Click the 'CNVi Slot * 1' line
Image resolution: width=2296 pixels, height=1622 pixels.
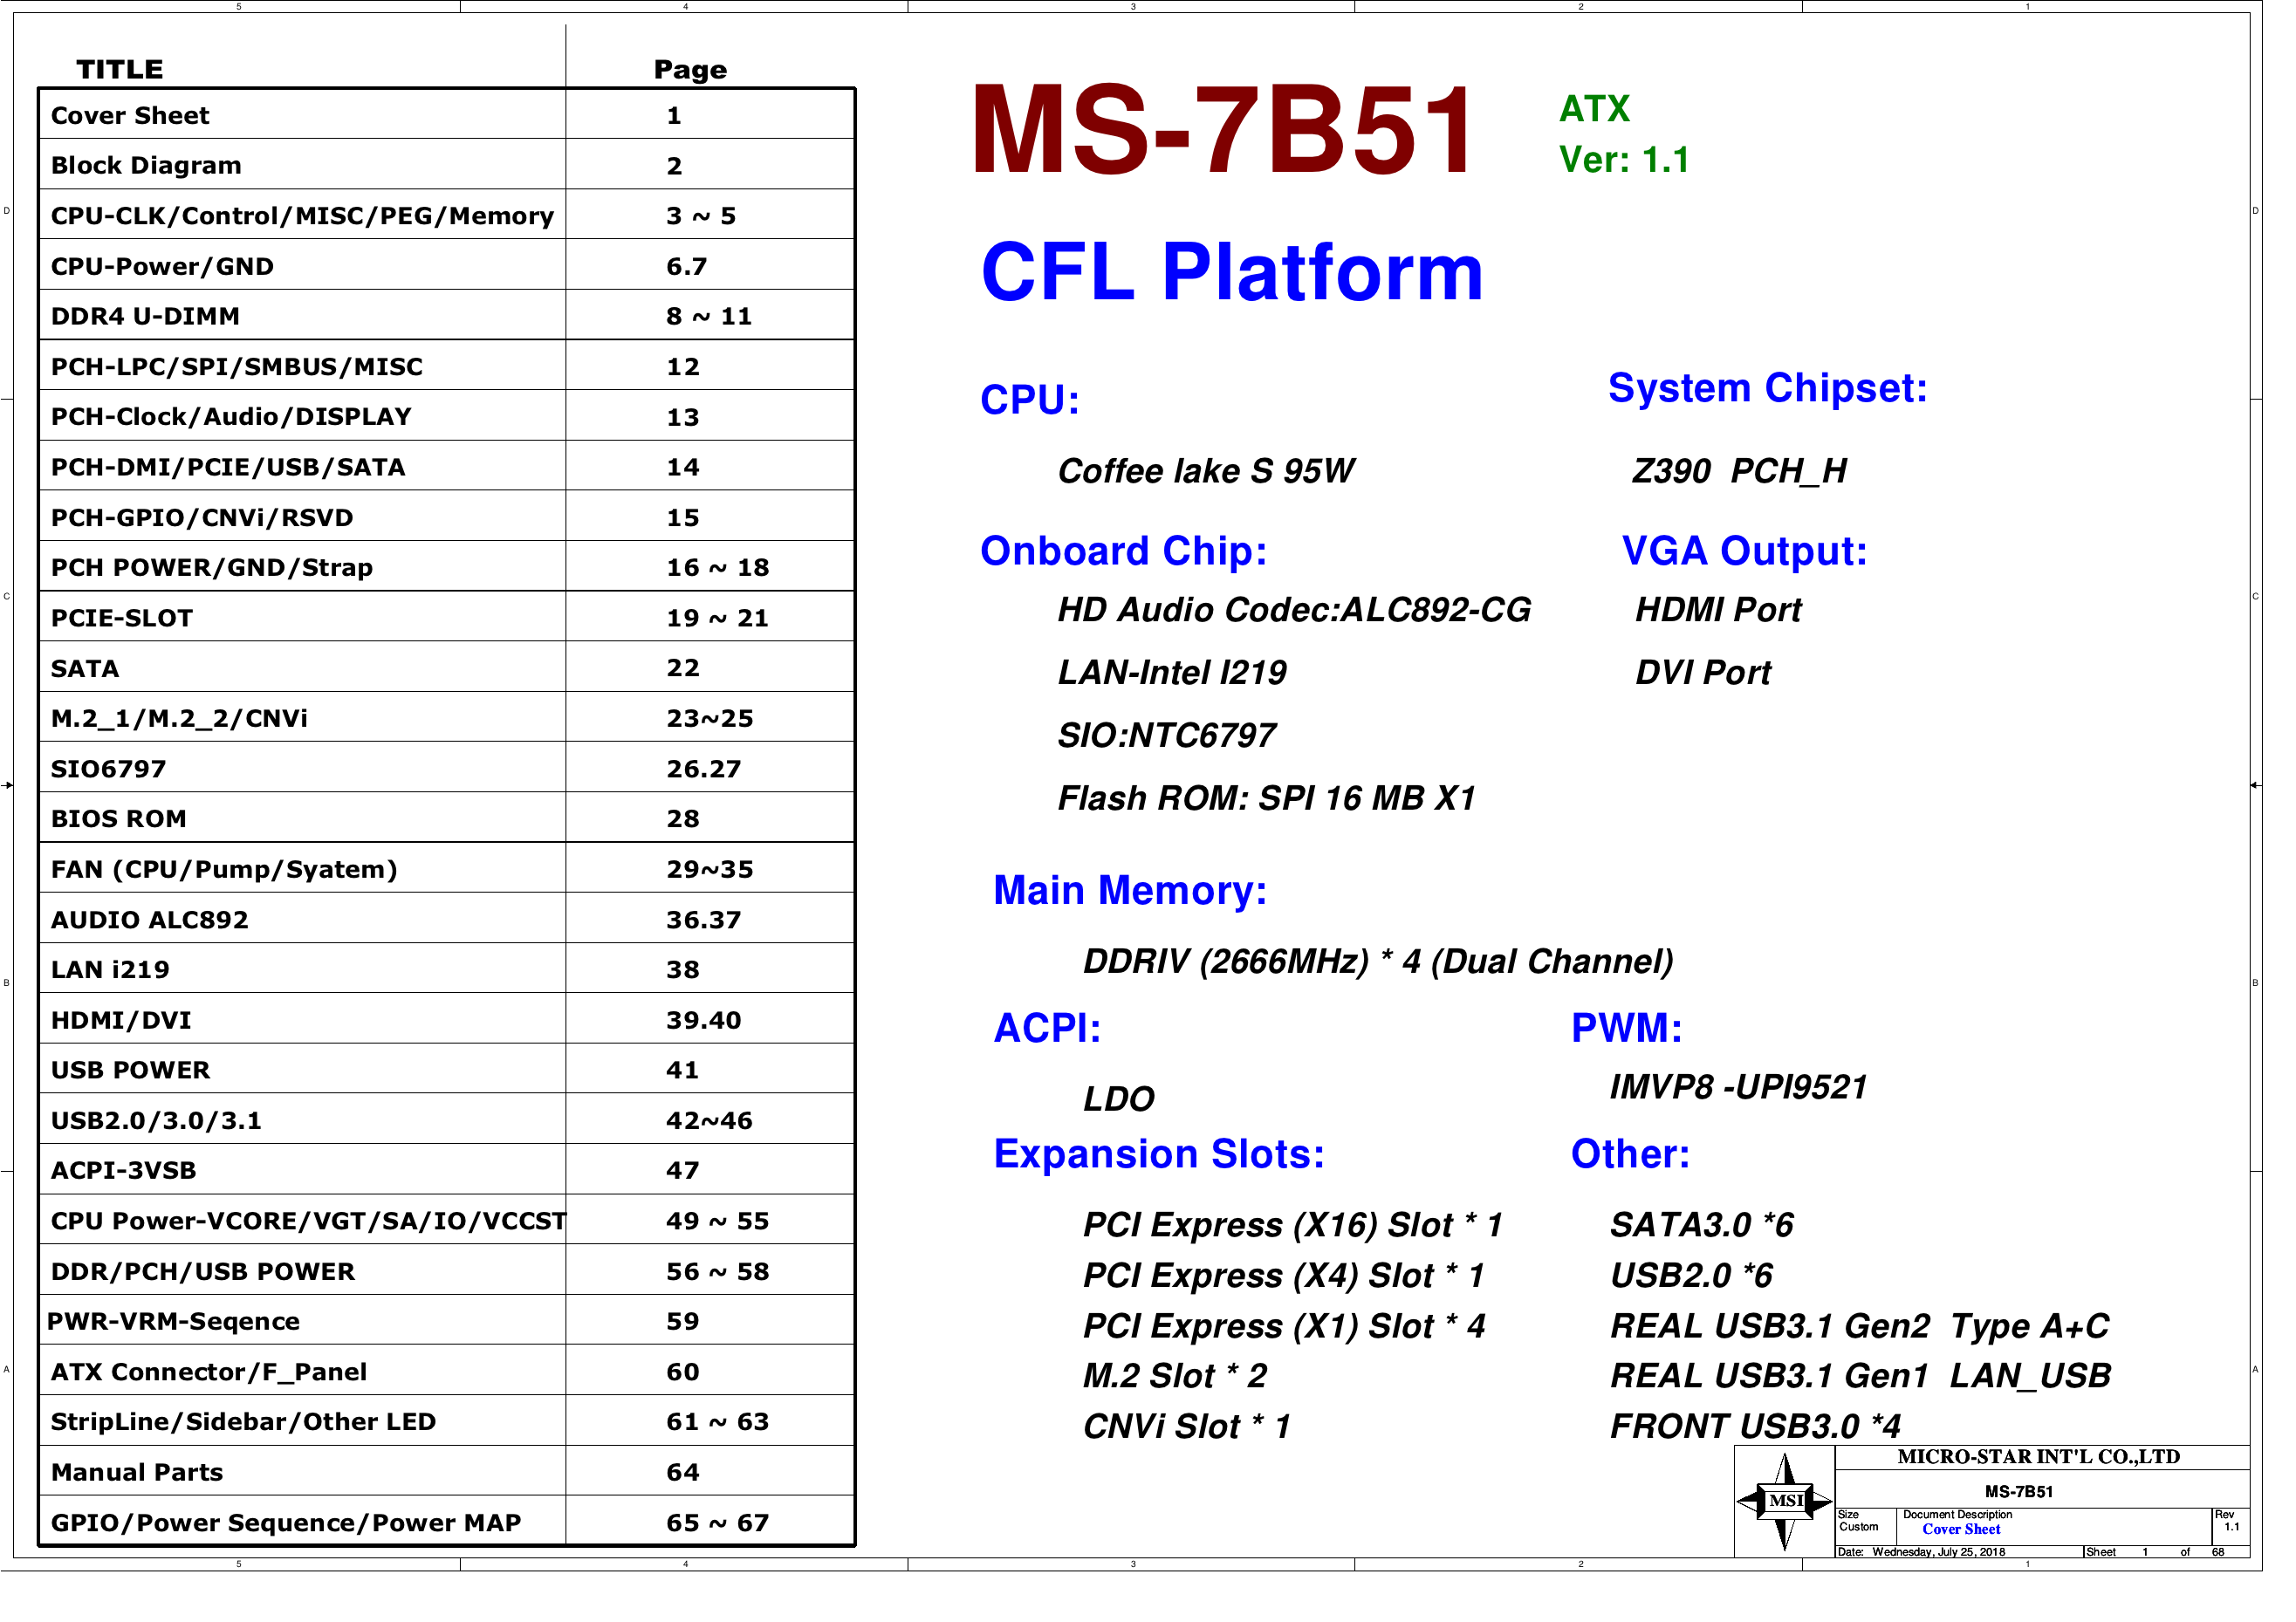[1186, 1427]
